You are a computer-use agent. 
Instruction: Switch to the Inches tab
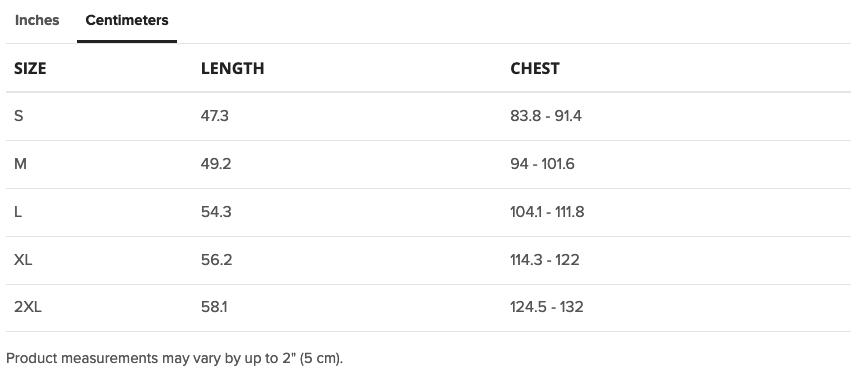click(x=37, y=20)
